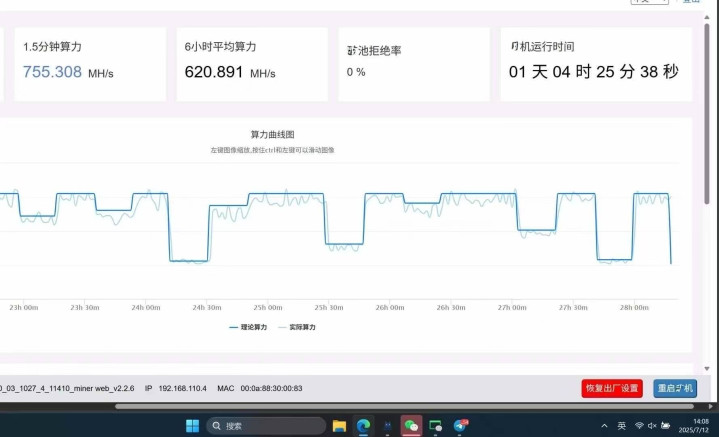Open the clock and date in taskbar
Screen dimensions: 719x437
pos(693,426)
